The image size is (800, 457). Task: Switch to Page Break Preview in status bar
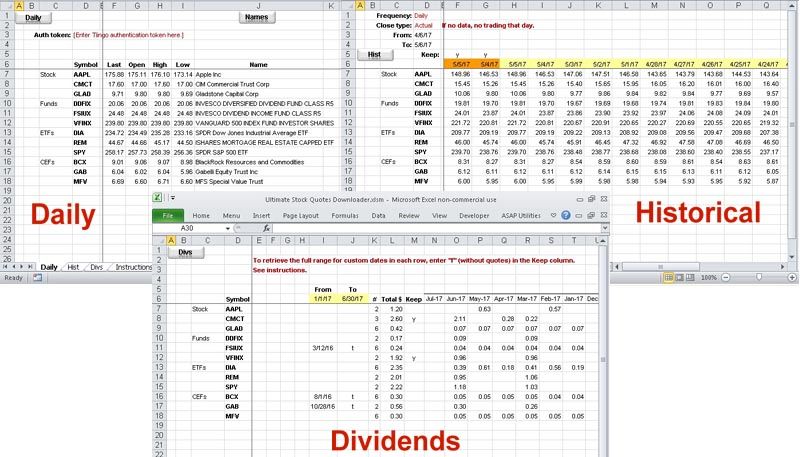[x=690, y=277]
